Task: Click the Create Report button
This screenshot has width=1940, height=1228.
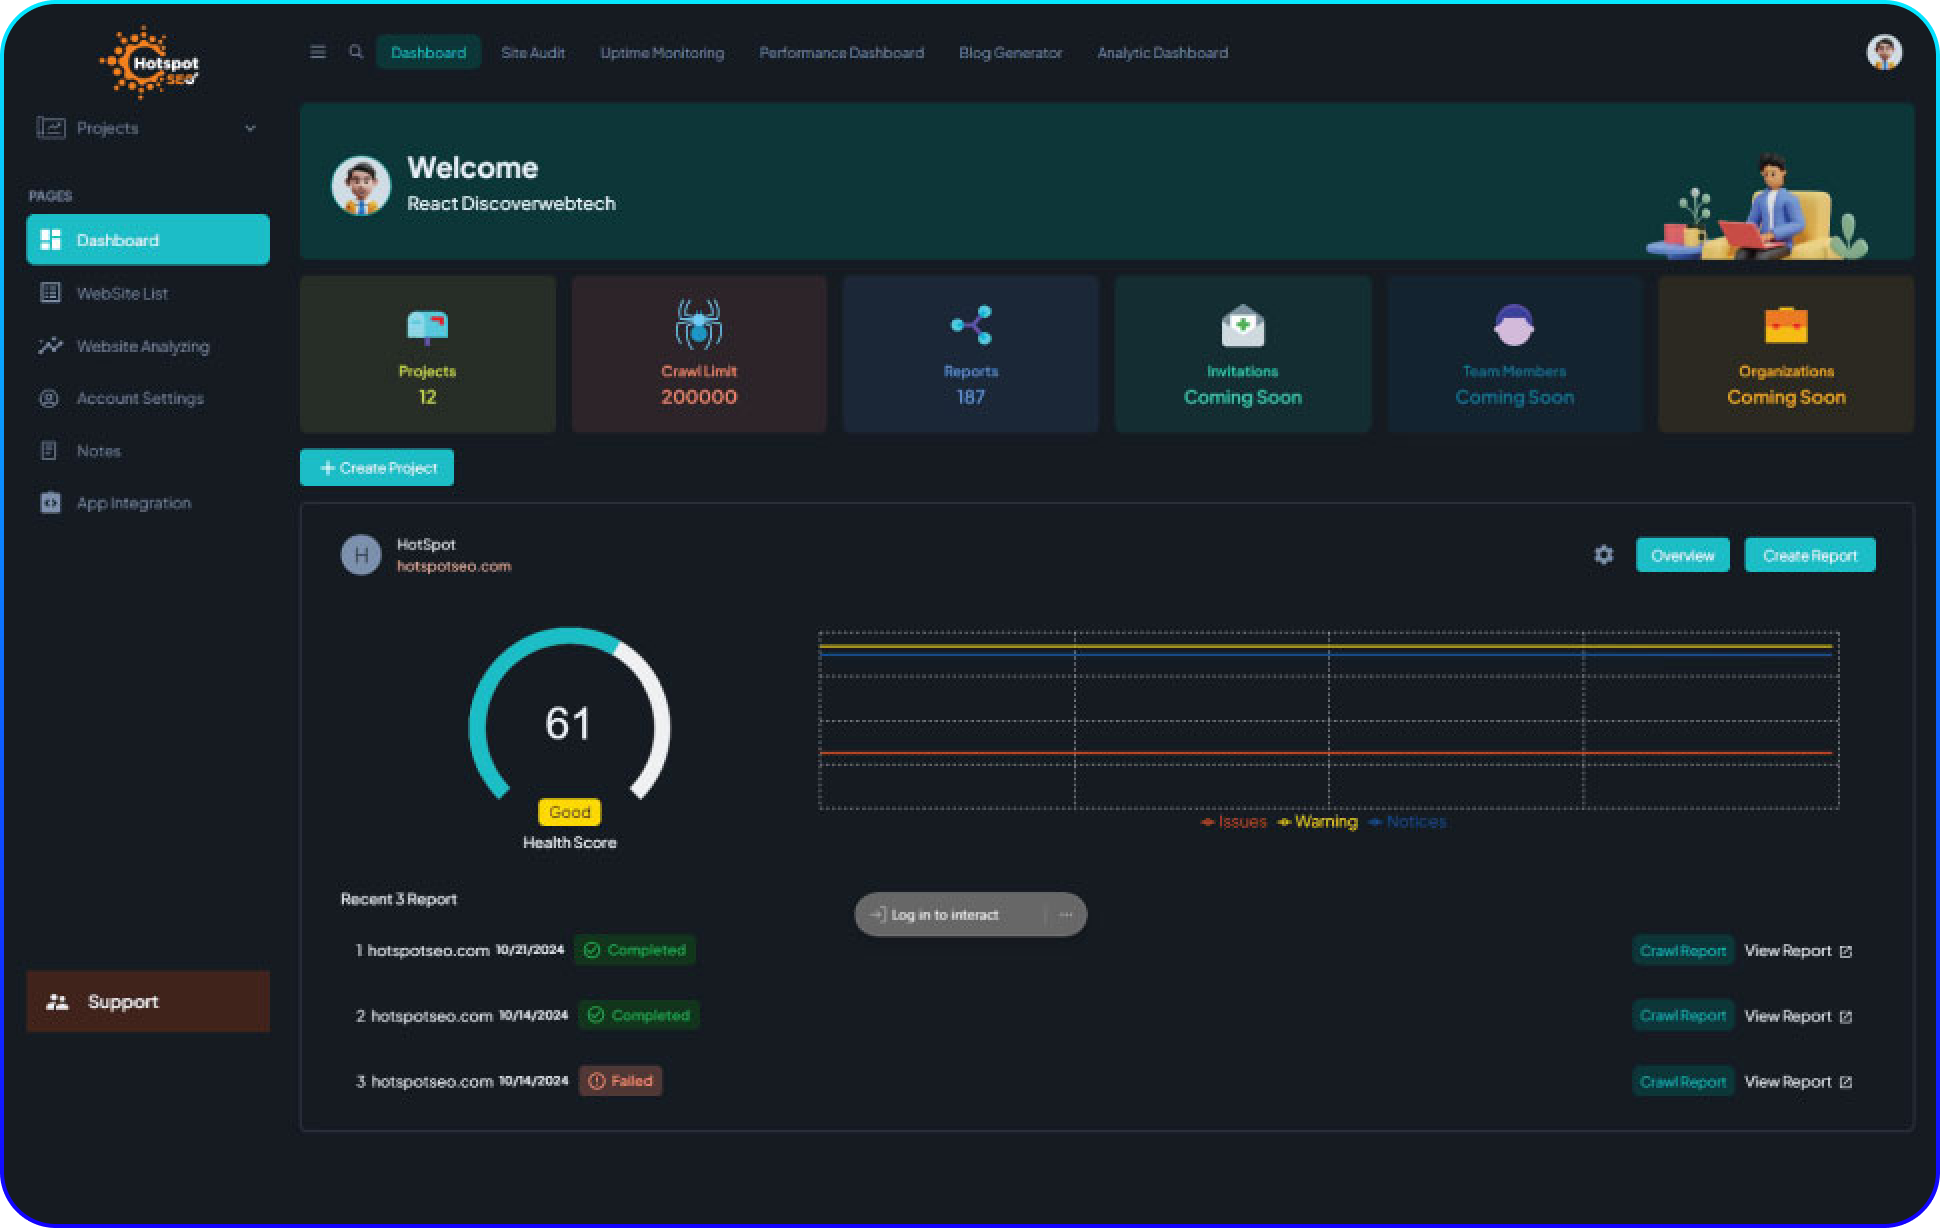Action: (1810, 555)
